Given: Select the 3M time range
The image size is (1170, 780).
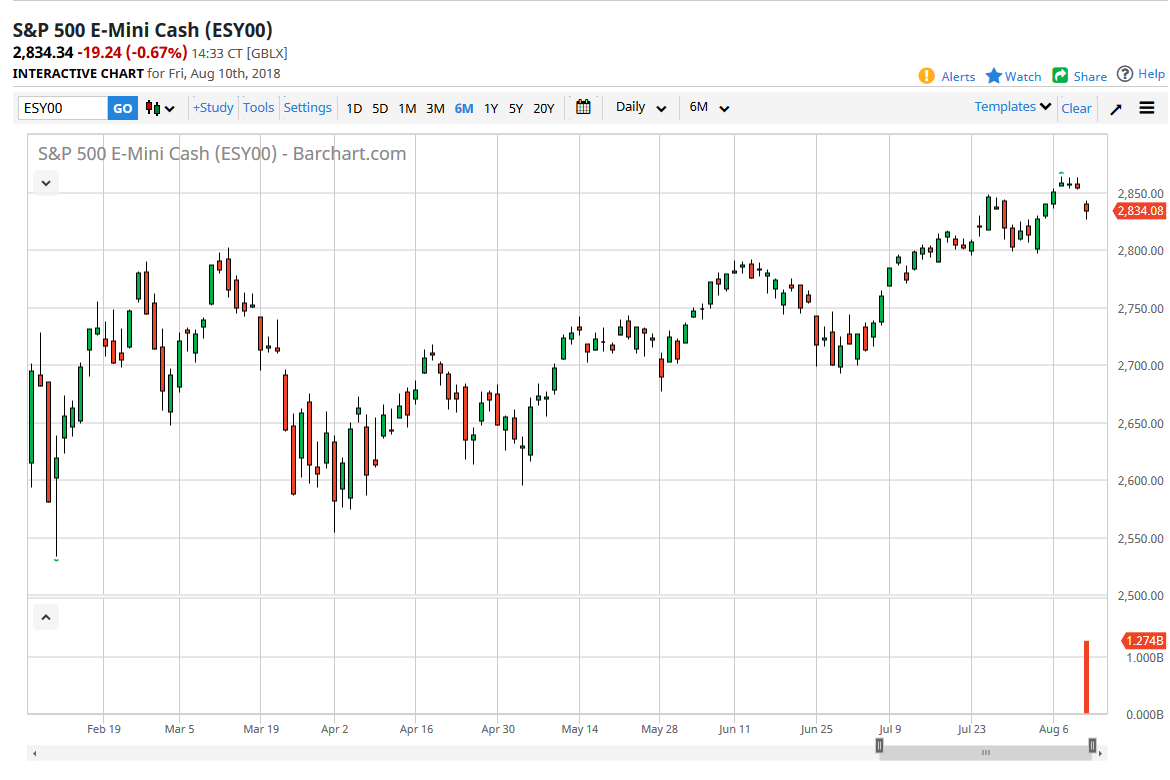Looking at the screenshot, I should click(435, 108).
